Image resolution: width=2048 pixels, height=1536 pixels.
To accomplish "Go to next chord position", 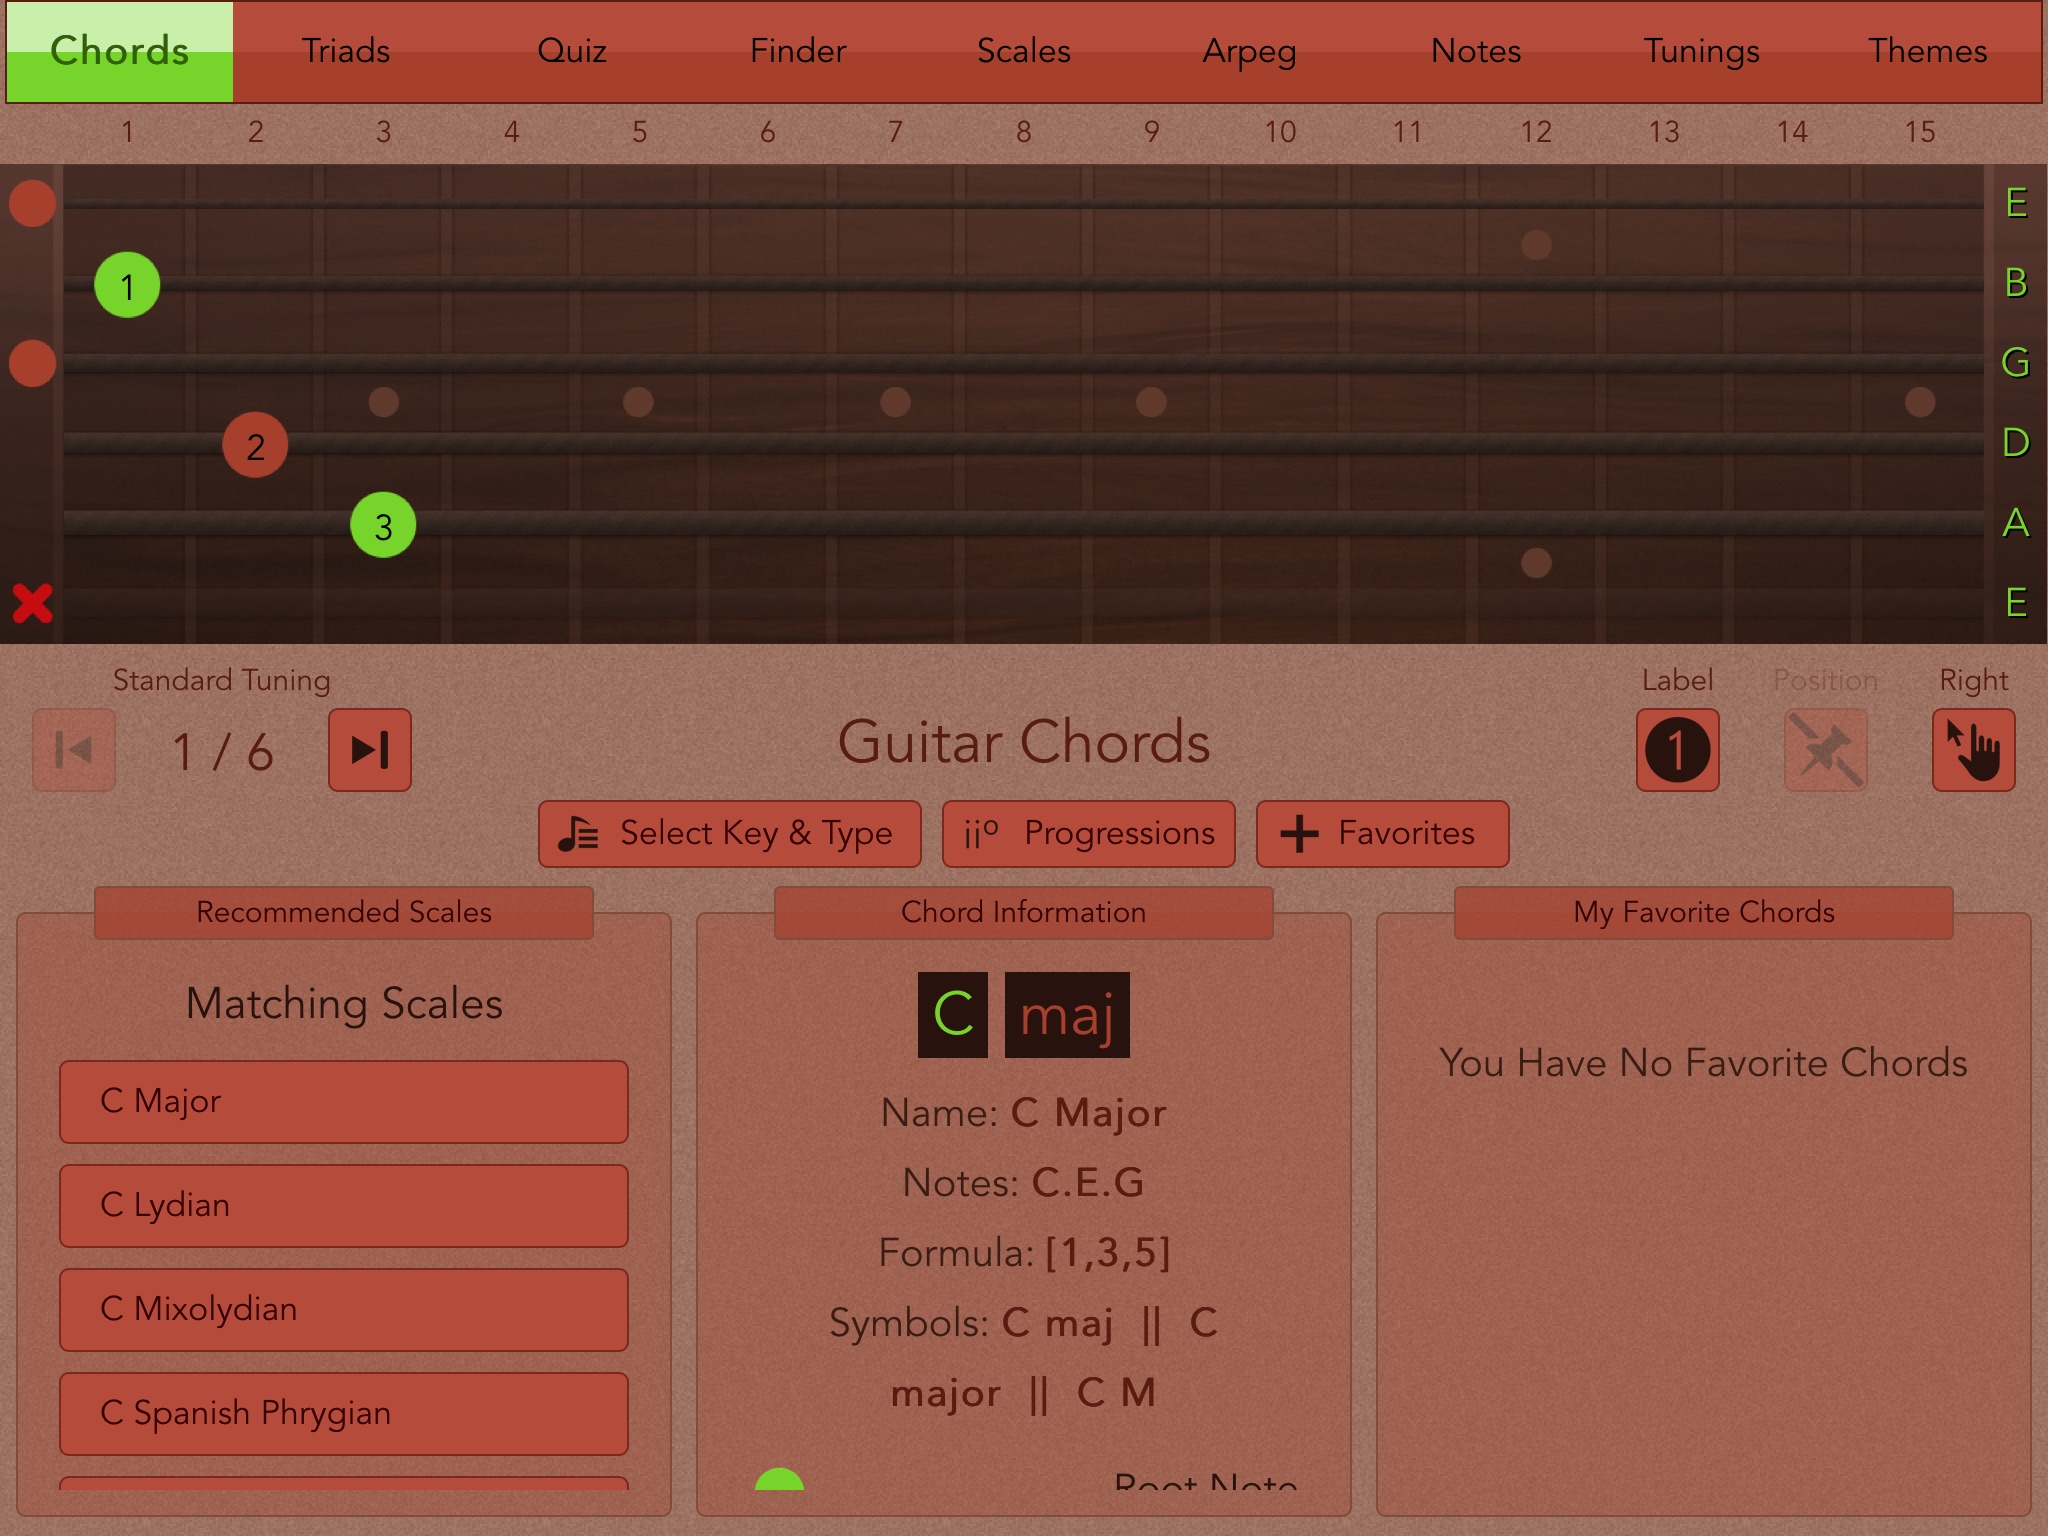I will coord(369,750).
